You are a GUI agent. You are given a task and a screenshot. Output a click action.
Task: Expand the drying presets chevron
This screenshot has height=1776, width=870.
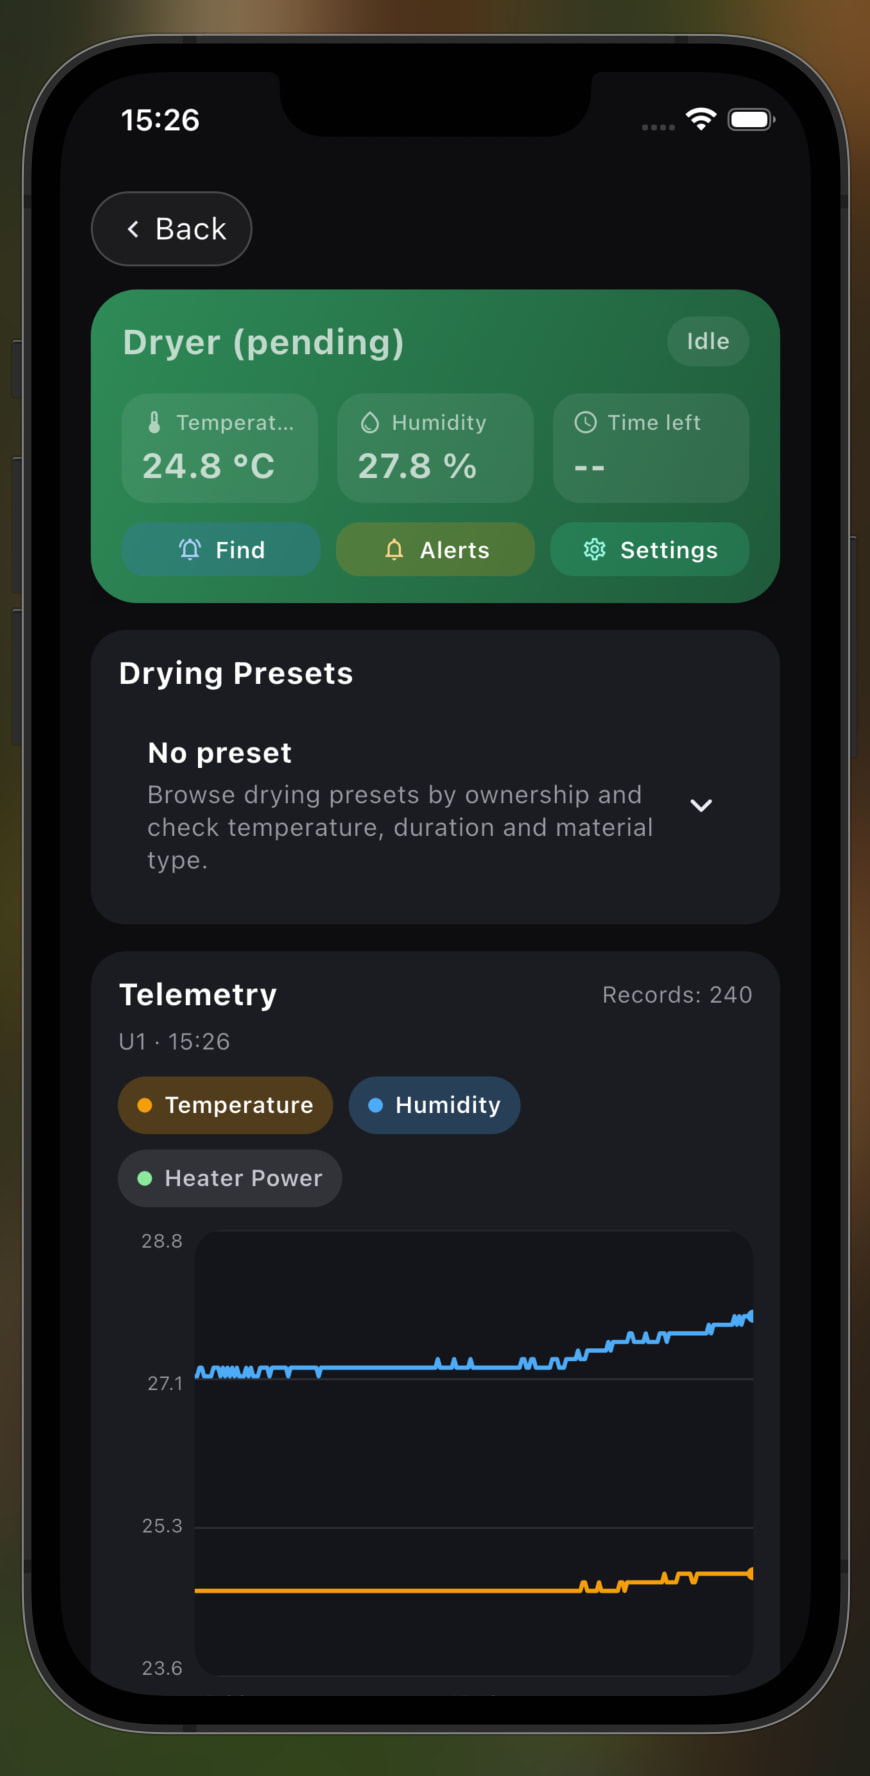(x=701, y=805)
